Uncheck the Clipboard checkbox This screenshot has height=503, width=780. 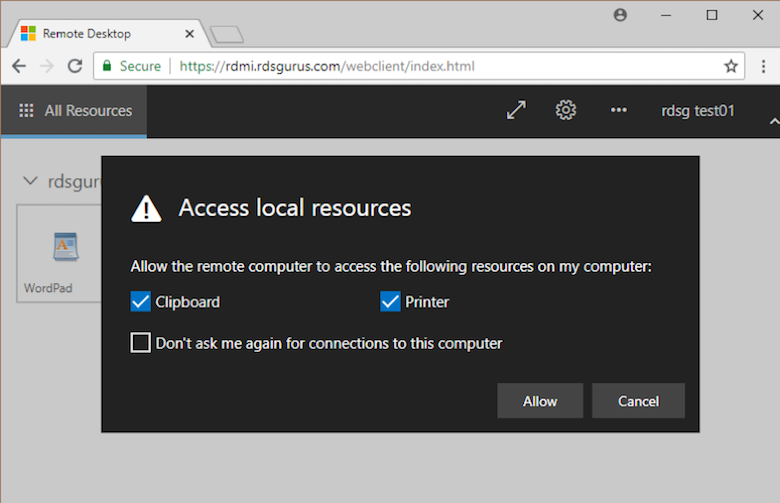(141, 302)
